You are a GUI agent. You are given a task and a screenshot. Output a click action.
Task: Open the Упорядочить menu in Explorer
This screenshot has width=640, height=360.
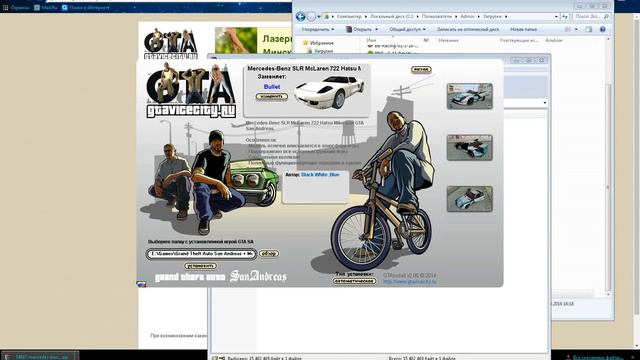(318, 29)
